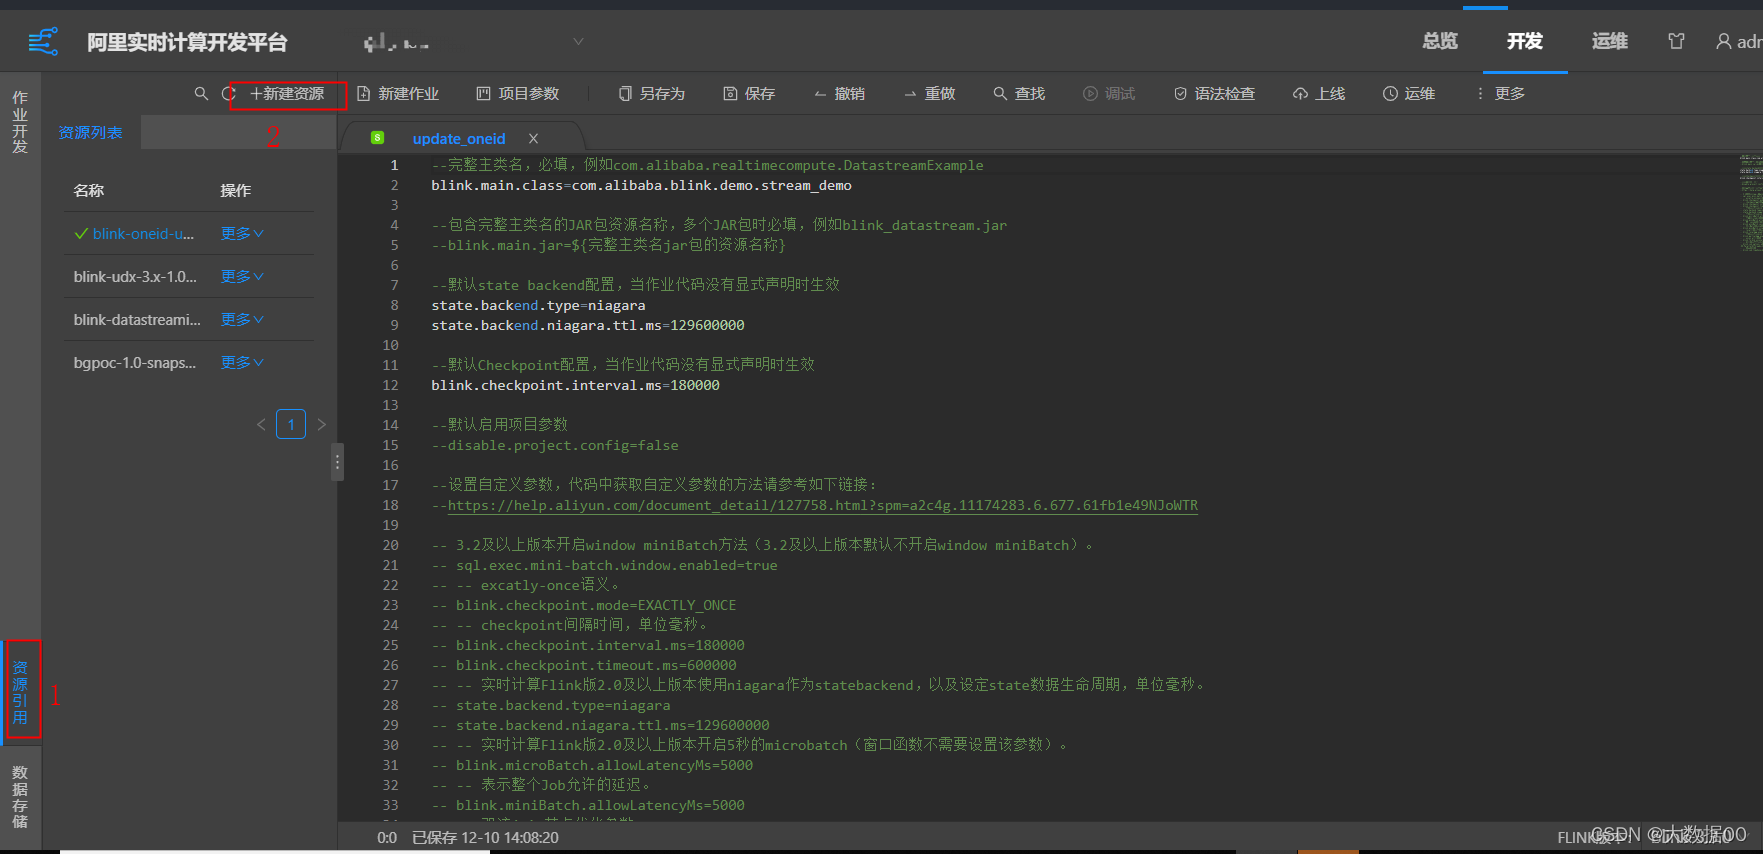Open the 数据存储 side panel
Image resolution: width=1763 pixels, height=854 pixels.
coord(20,797)
